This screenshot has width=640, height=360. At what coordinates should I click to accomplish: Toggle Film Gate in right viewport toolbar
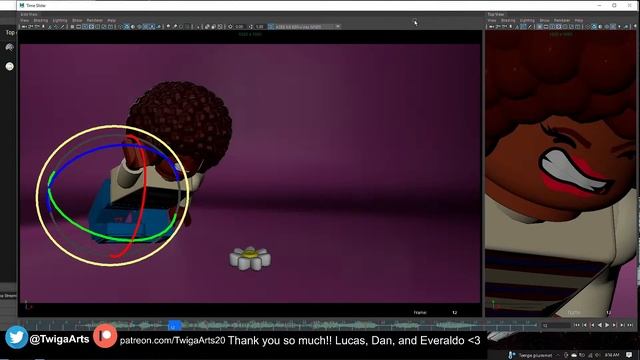click(546, 27)
